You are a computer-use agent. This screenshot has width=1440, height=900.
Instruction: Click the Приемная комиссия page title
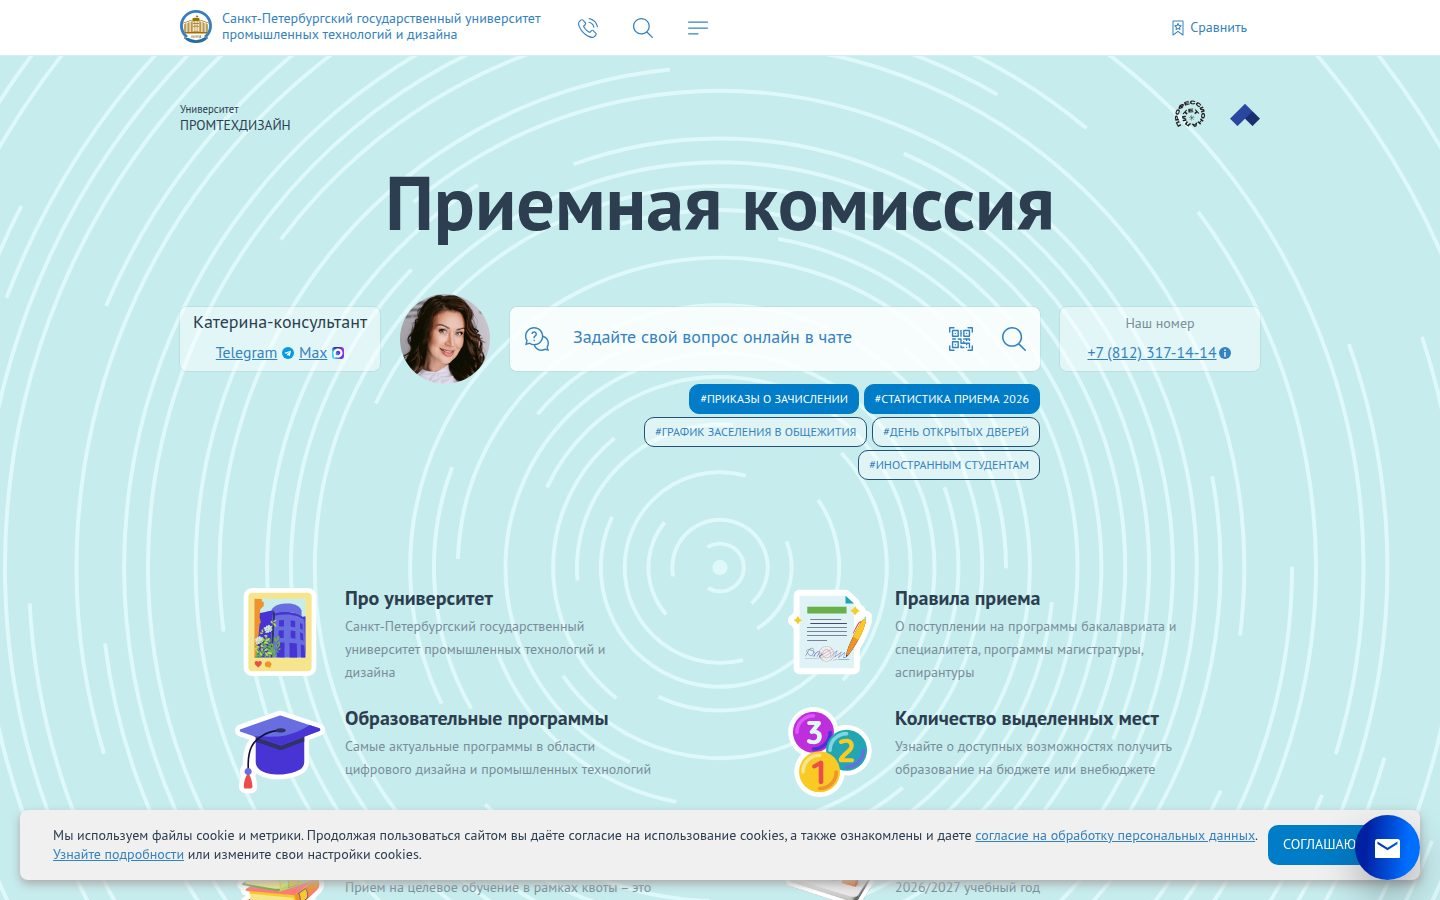click(720, 205)
